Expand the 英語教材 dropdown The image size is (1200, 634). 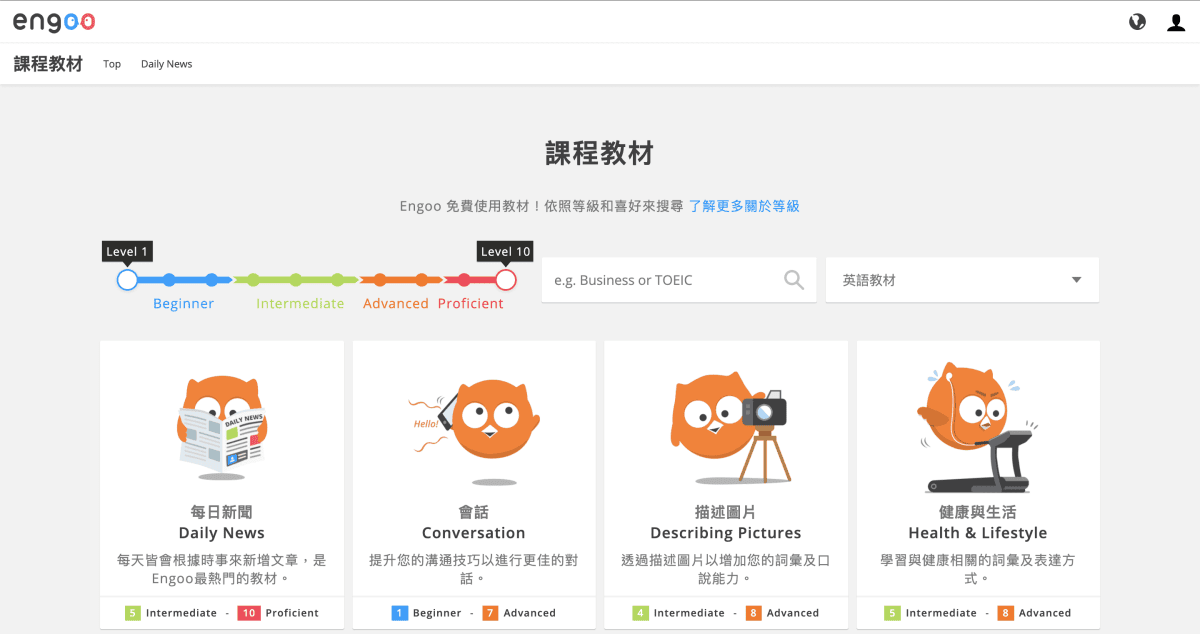pos(962,280)
